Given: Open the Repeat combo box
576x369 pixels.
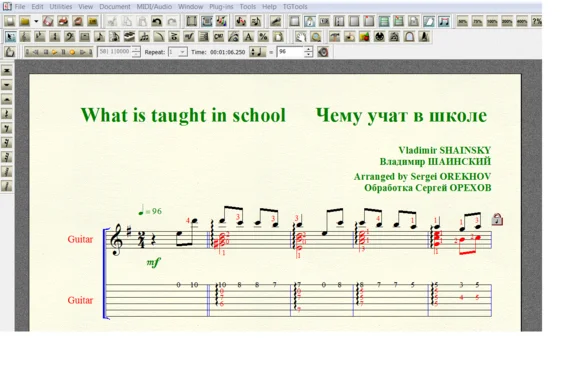Looking at the screenshot, I should (178, 52).
